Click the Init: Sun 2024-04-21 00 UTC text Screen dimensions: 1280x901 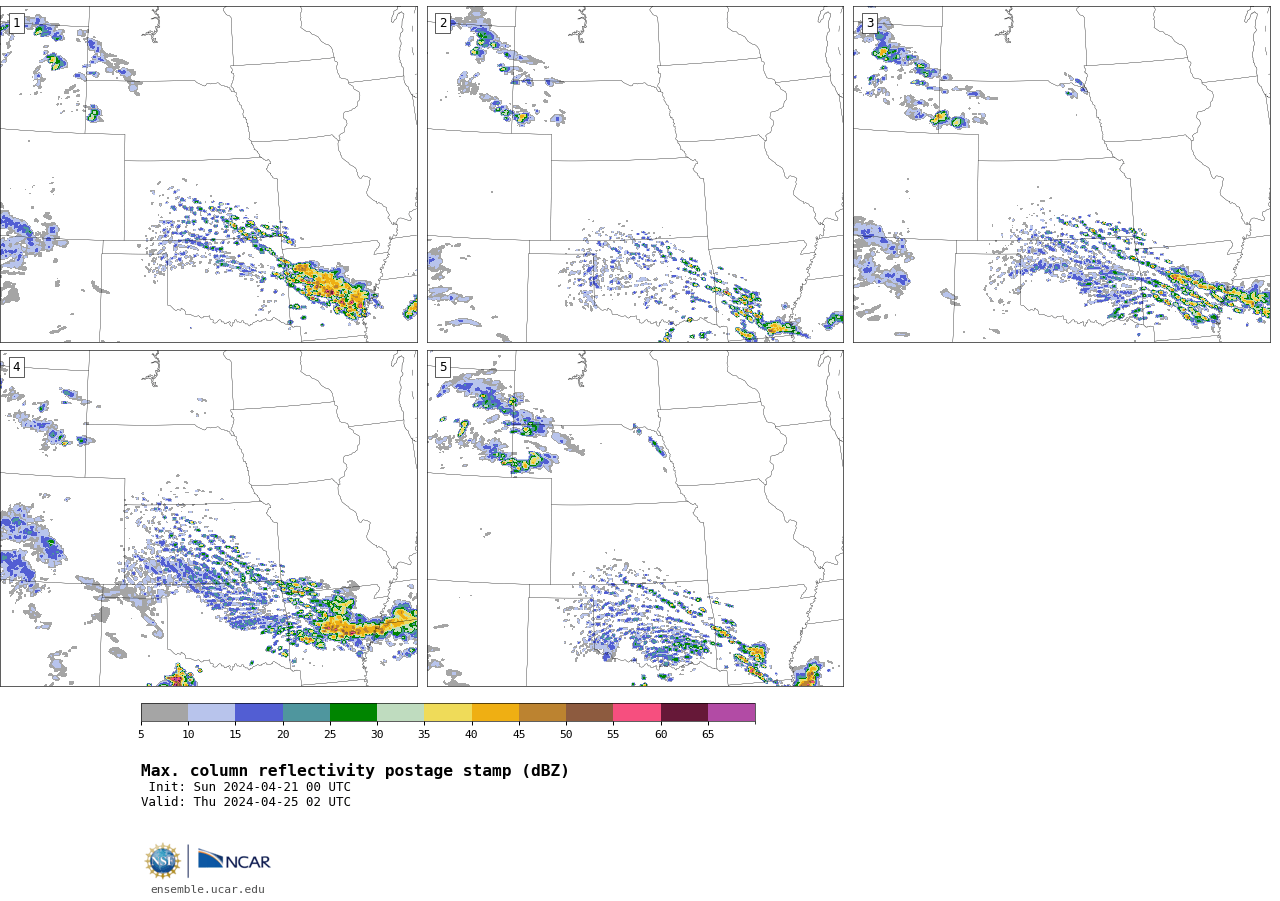pos(250,787)
